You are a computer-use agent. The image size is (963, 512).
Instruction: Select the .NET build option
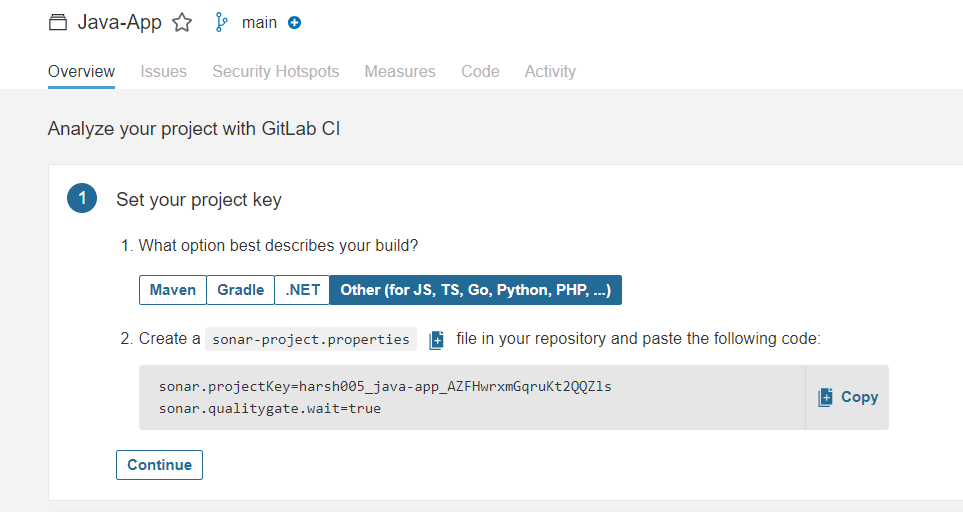point(302,290)
